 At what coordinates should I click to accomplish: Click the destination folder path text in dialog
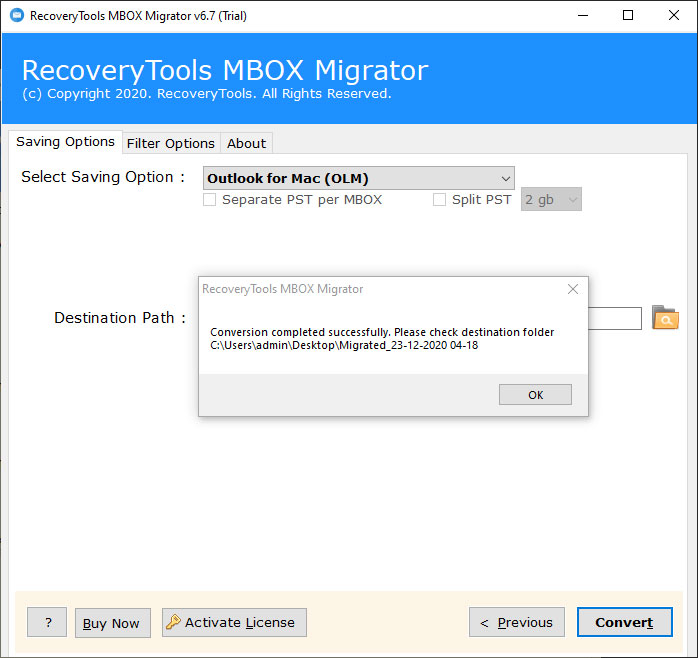[344, 345]
